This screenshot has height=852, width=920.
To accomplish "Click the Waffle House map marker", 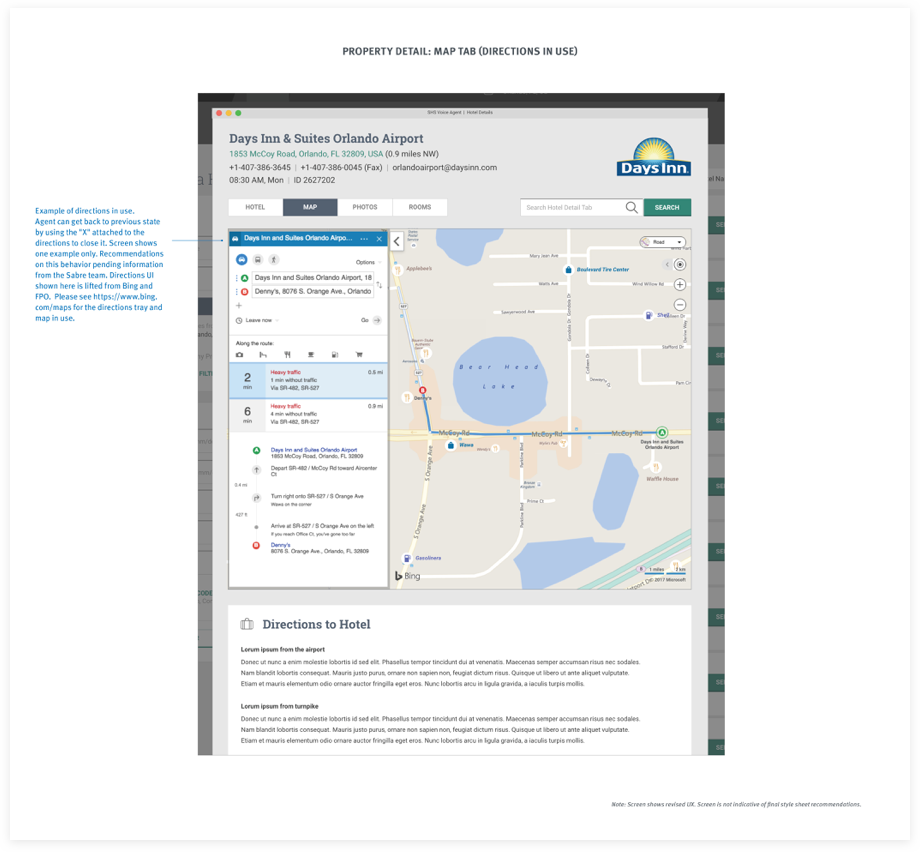I will 656,467.
